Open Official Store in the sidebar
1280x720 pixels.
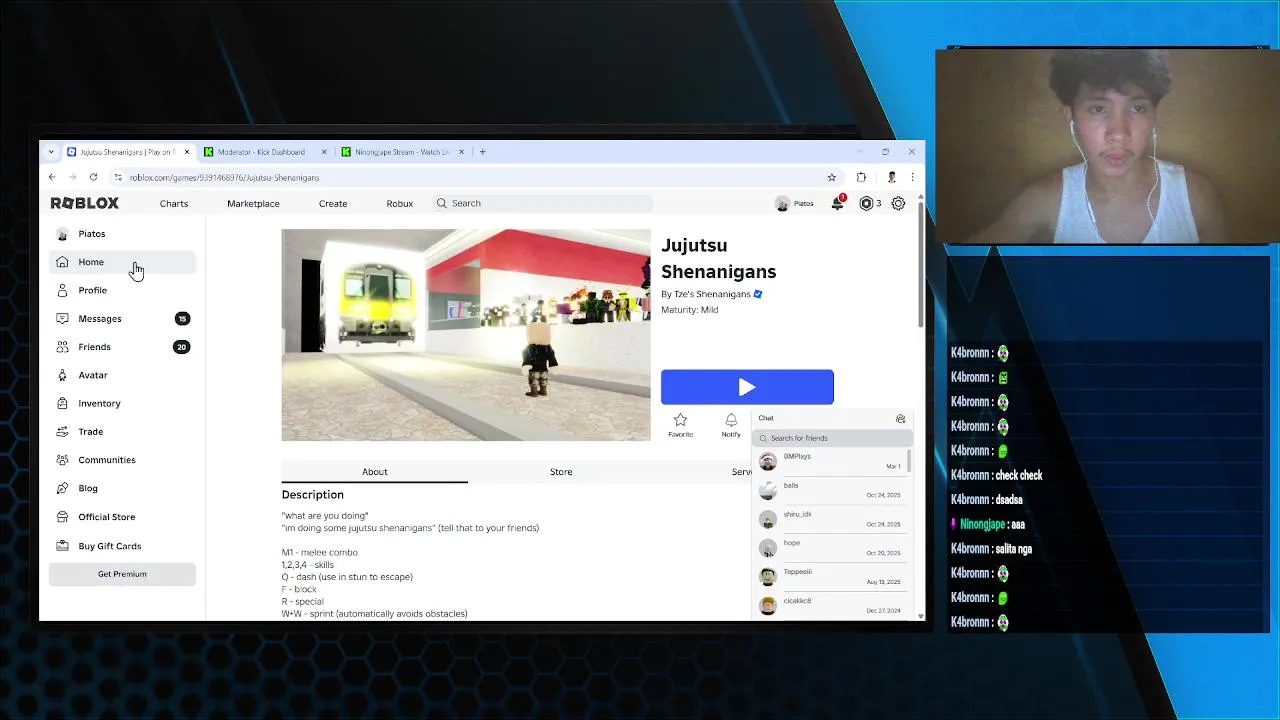122,517
